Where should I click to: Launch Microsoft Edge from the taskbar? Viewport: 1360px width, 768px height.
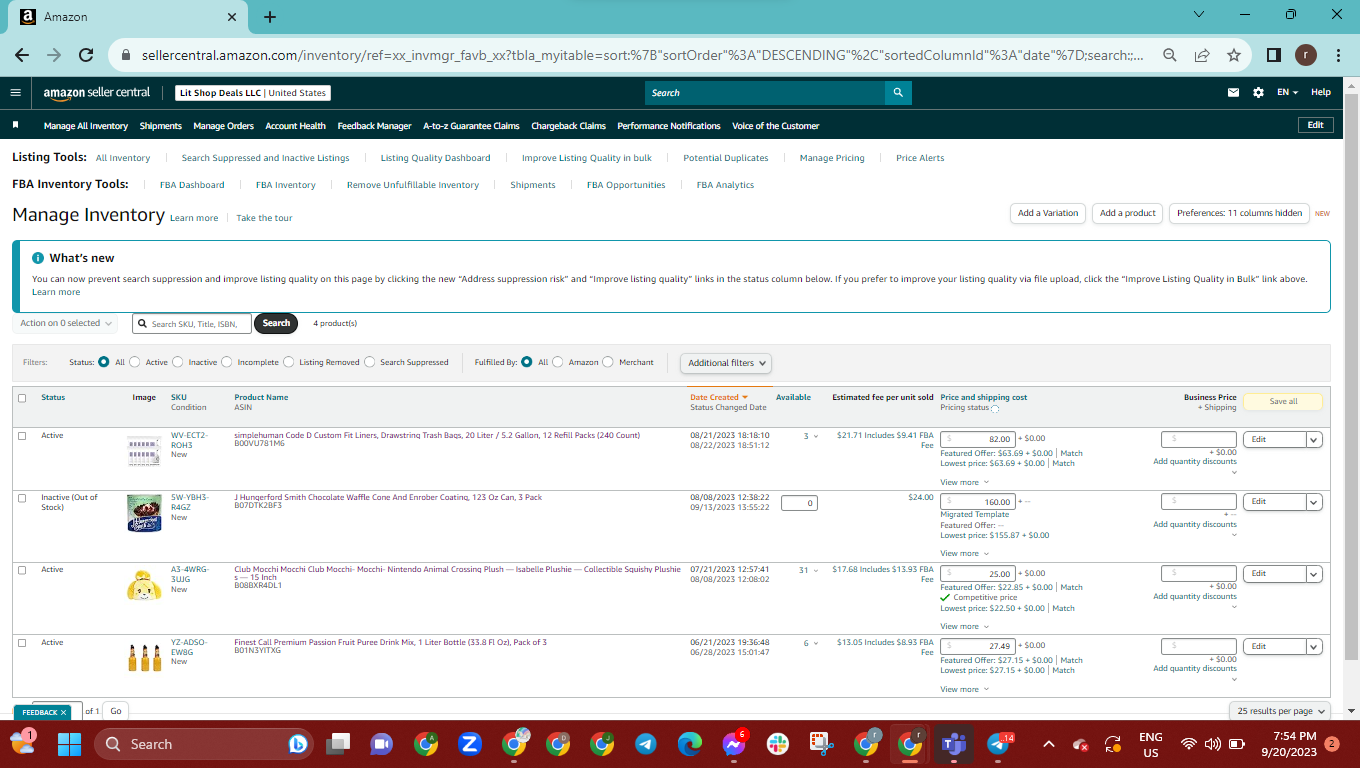(690, 744)
